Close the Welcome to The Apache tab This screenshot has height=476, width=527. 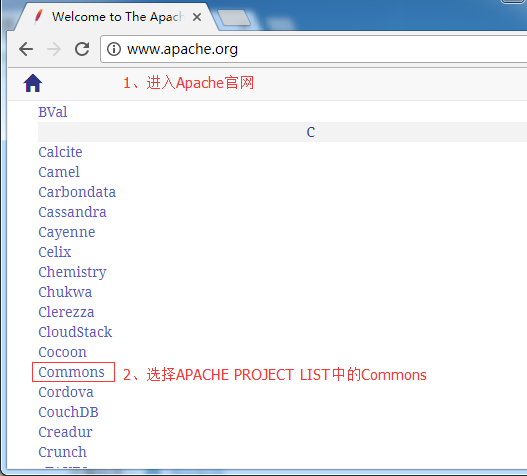click(x=197, y=17)
